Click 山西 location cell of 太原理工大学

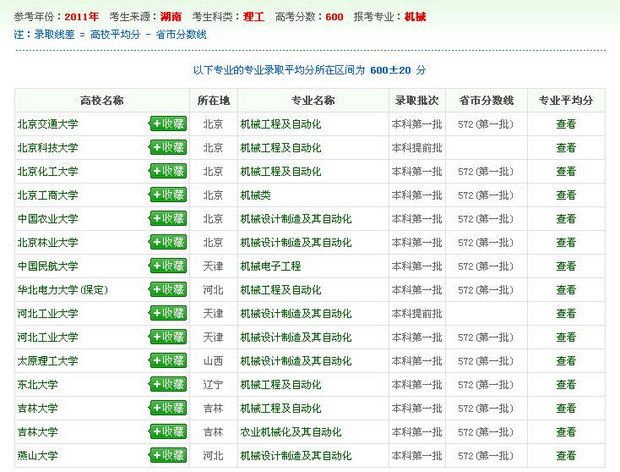(x=213, y=361)
